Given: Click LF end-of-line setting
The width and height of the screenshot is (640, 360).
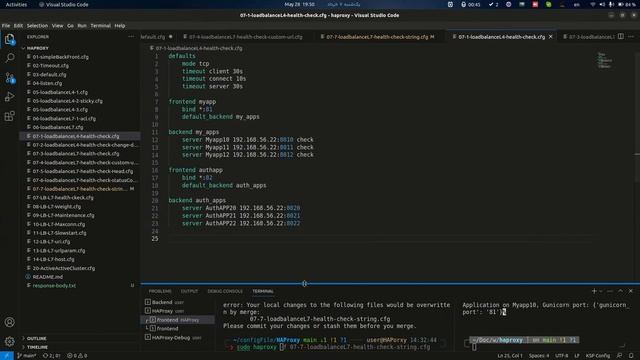Looking at the screenshot, I should [577, 356].
